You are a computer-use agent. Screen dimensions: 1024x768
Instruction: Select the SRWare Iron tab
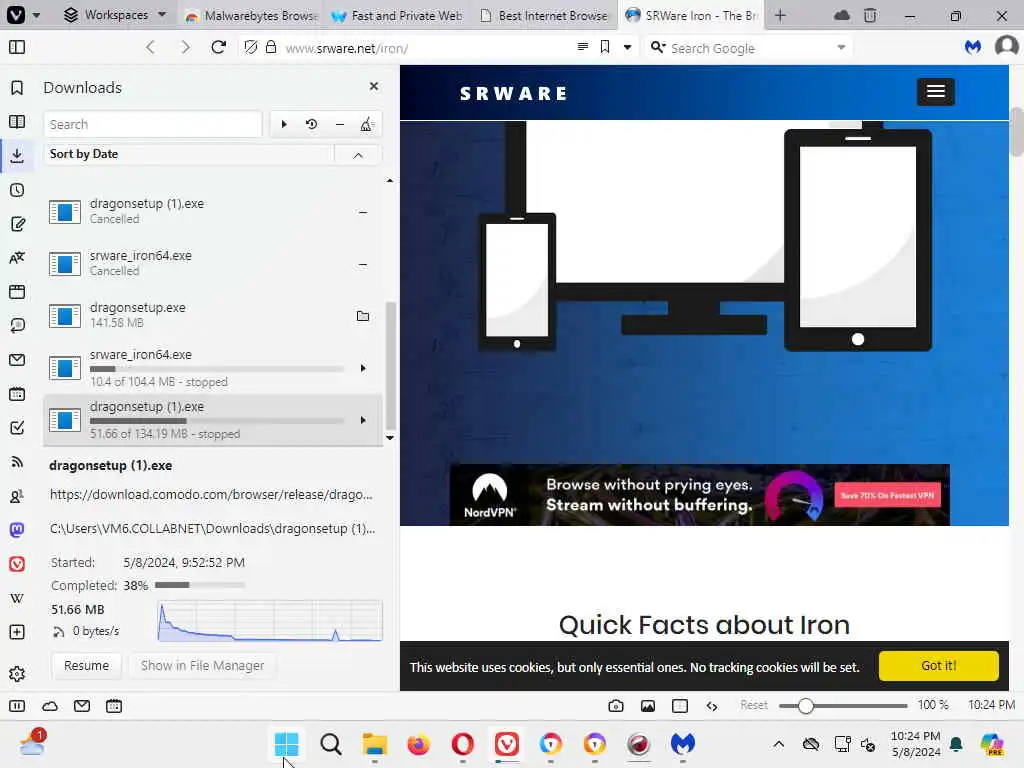point(691,16)
